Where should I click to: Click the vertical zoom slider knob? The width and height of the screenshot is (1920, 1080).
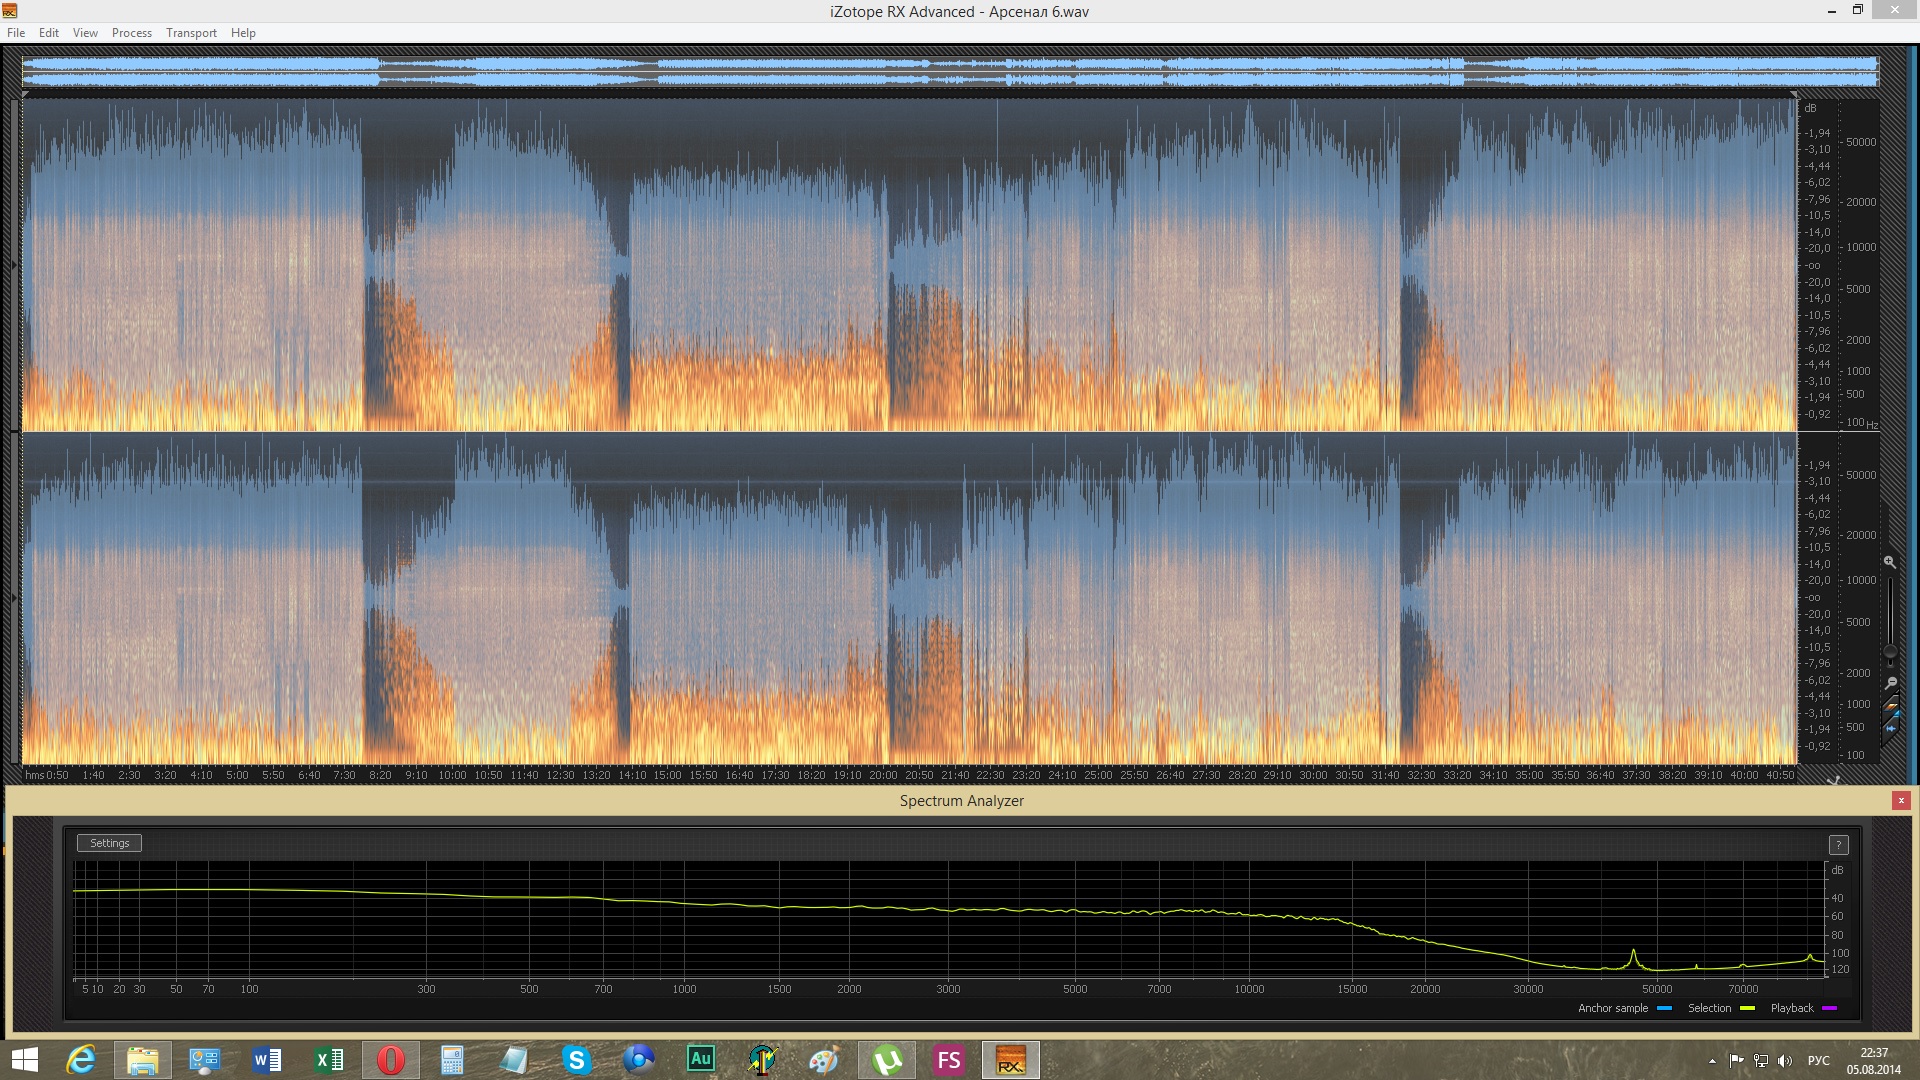coord(1890,652)
